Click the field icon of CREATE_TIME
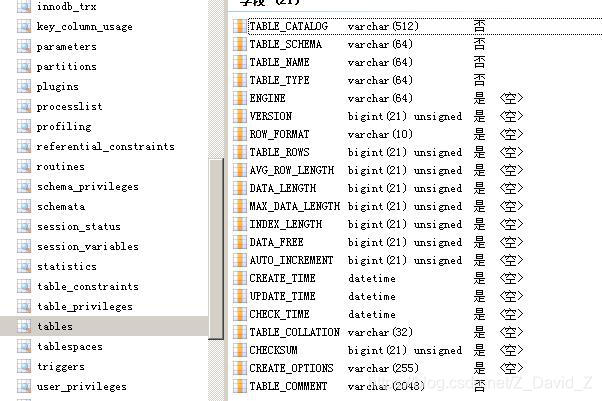 240,278
